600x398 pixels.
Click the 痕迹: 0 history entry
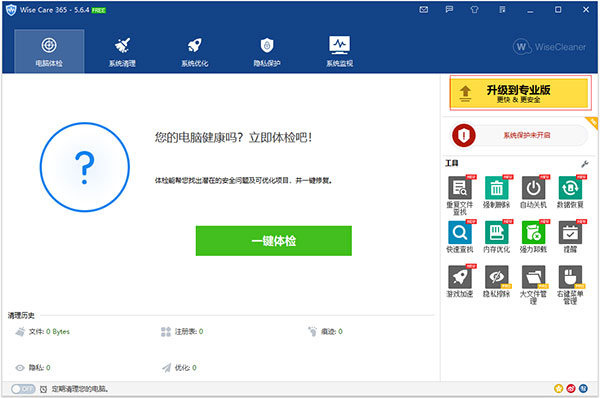click(325, 331)
